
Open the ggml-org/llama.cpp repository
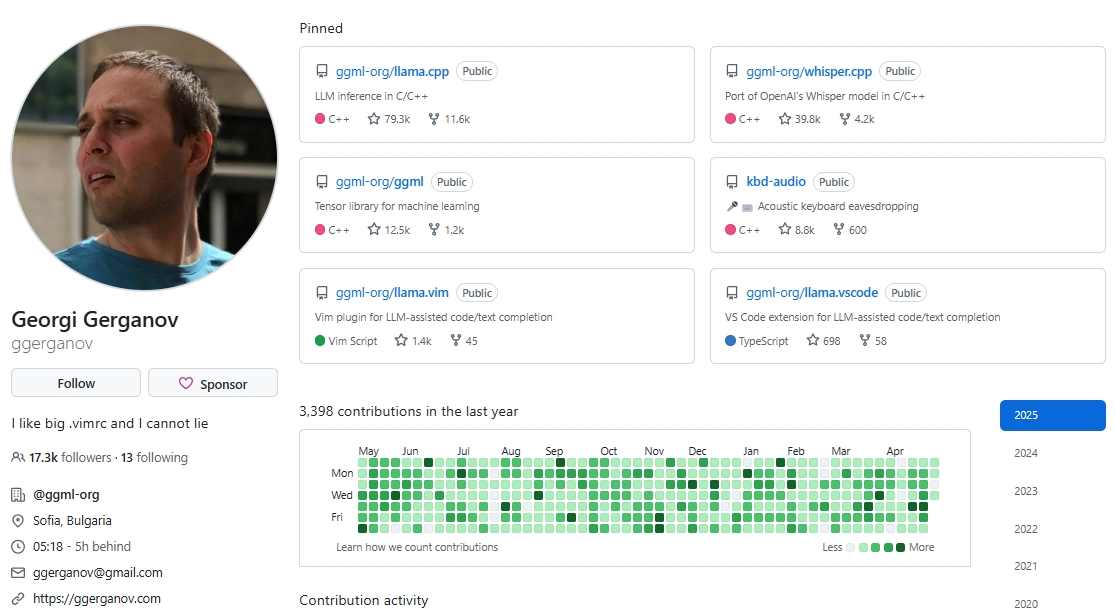[x=393, y=71]
